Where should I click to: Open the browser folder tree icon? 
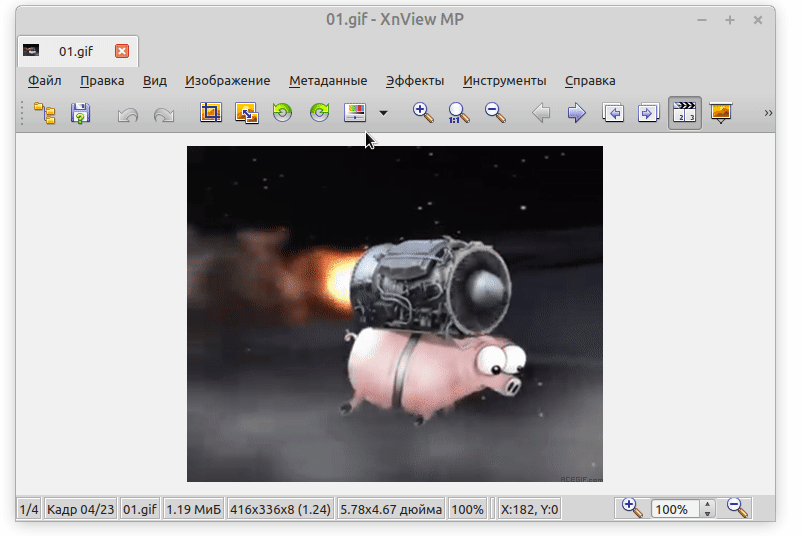45,113
